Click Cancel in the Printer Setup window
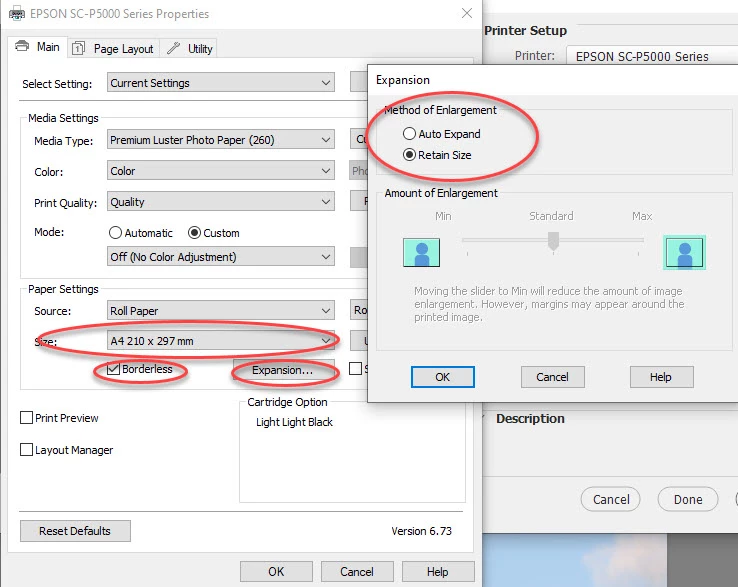This screenshot has height=587, width=738. pyautogui.click(x=611, y=499)
